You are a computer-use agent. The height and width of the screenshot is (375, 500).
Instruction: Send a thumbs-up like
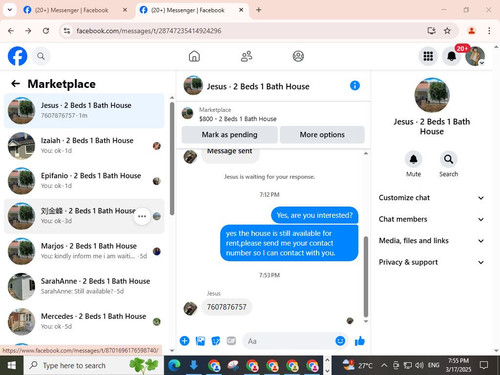360,341
